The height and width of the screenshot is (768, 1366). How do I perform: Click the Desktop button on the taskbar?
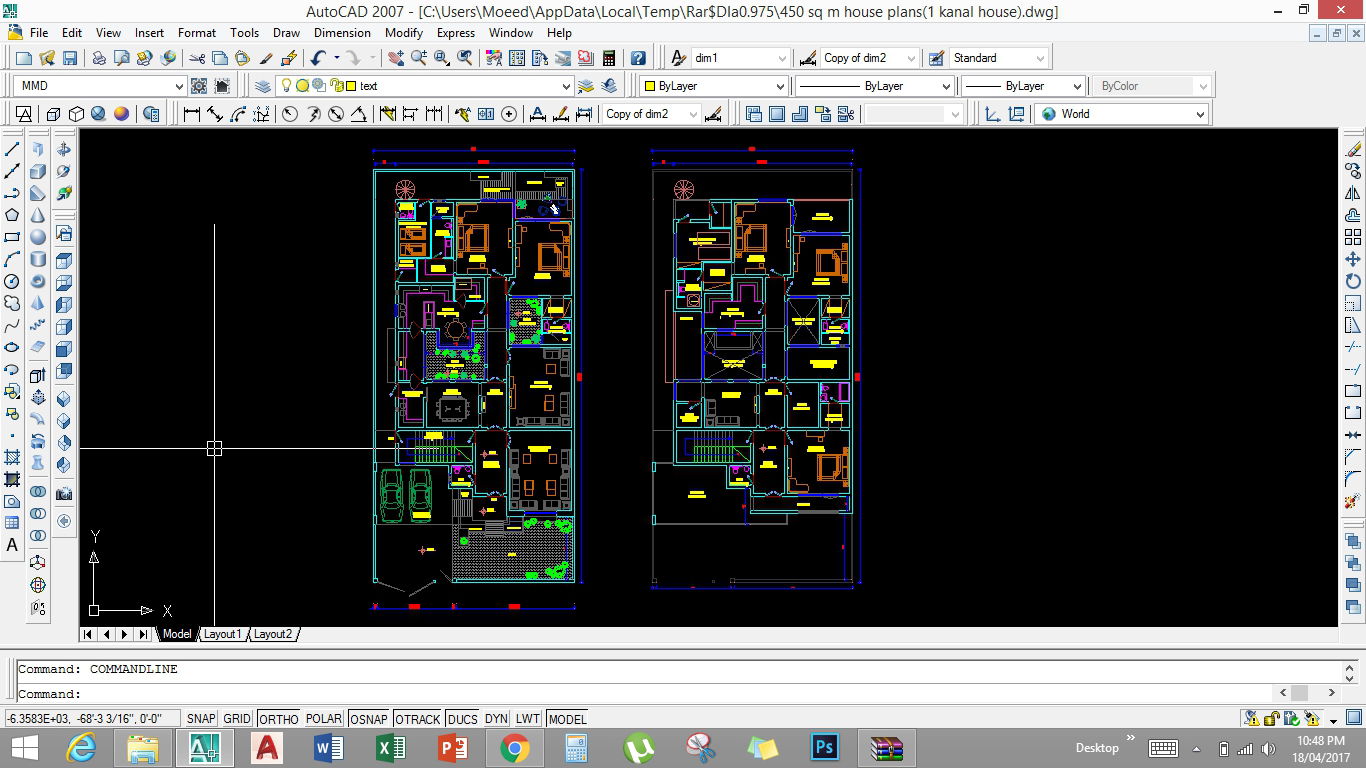[1096, 747]
